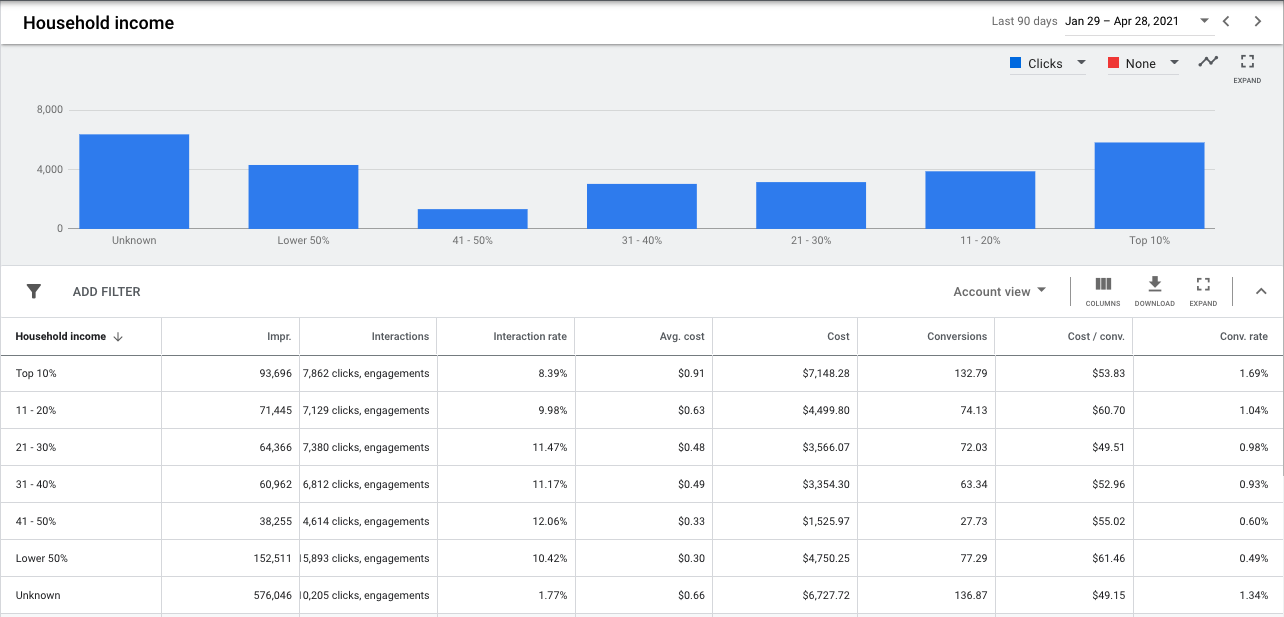Click the 7,380 clicks, engagements cell

pos(366,447)
